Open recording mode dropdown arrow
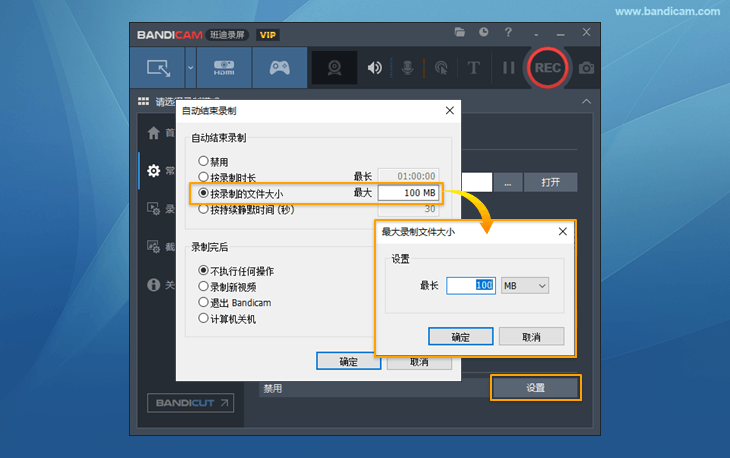The image size is (730, 458). pos(190,67)
